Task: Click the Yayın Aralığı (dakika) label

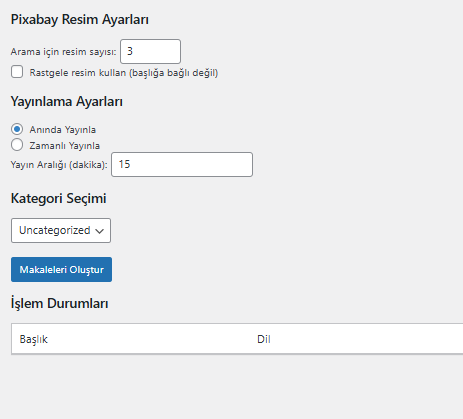Action: click(59, 165)
